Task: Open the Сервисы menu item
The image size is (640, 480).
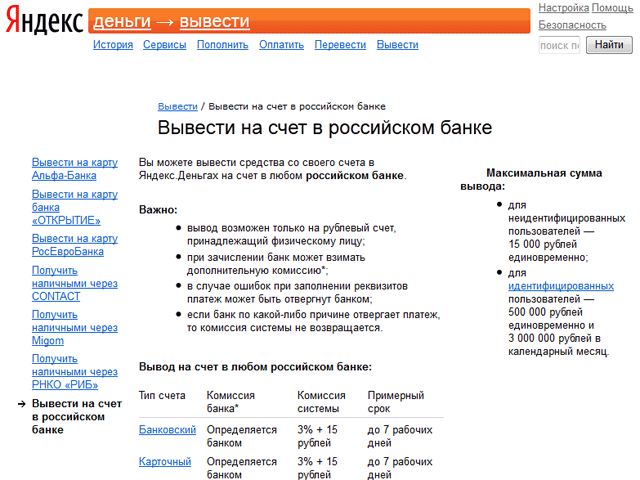Action: [x=164, y=45]
